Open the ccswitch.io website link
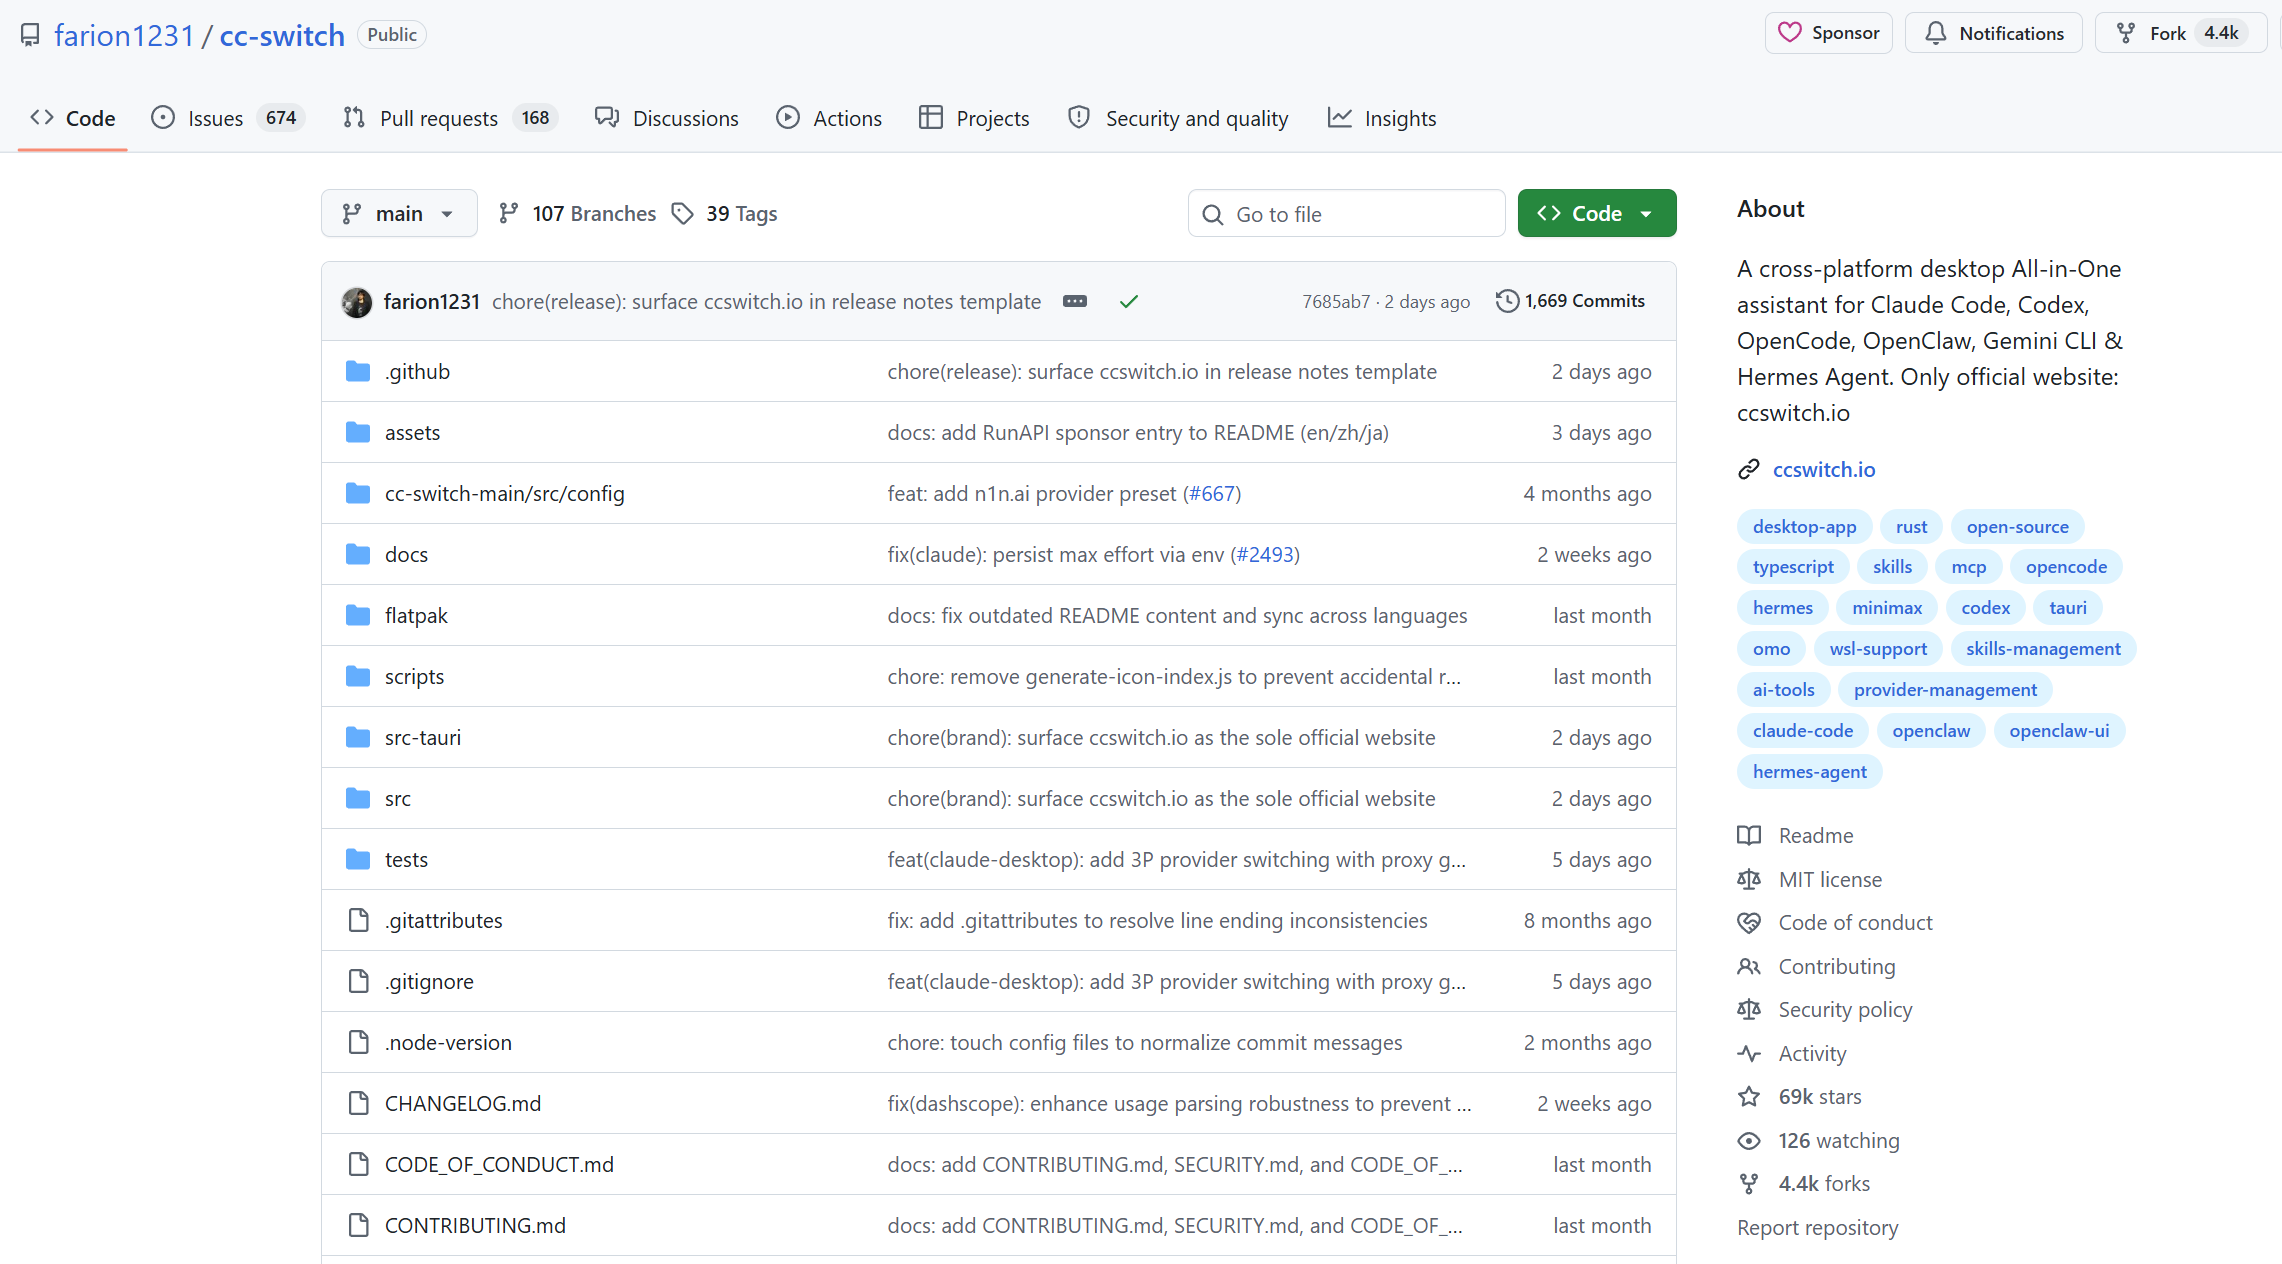2282x1264 pixels. tap(1823, 469)
